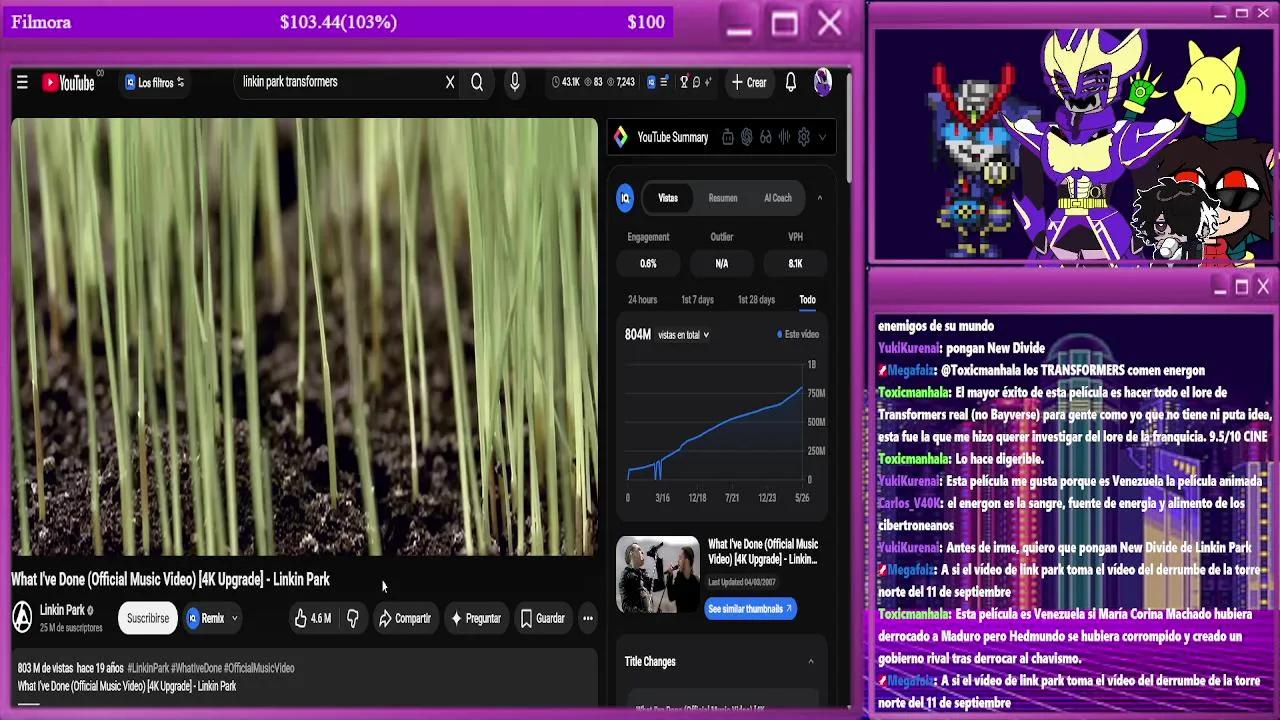Click the VPH 8.1K value pill
This screenshot has height=720, width=1280.
click(x=795, y=264)
